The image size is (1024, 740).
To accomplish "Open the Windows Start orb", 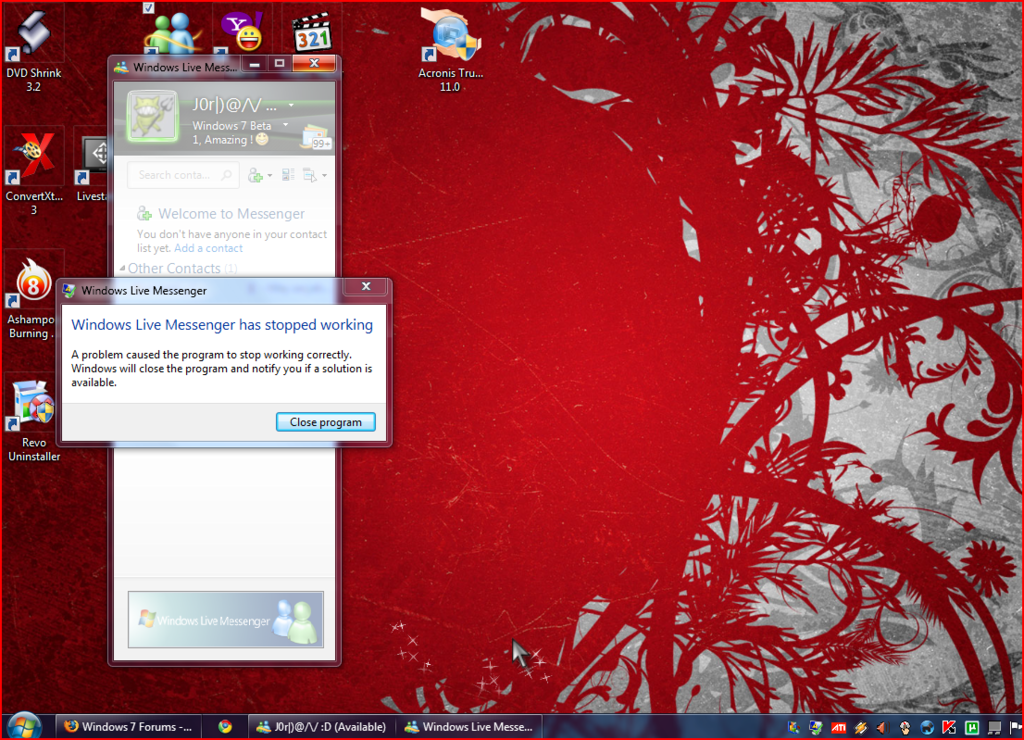I will 25,727.
